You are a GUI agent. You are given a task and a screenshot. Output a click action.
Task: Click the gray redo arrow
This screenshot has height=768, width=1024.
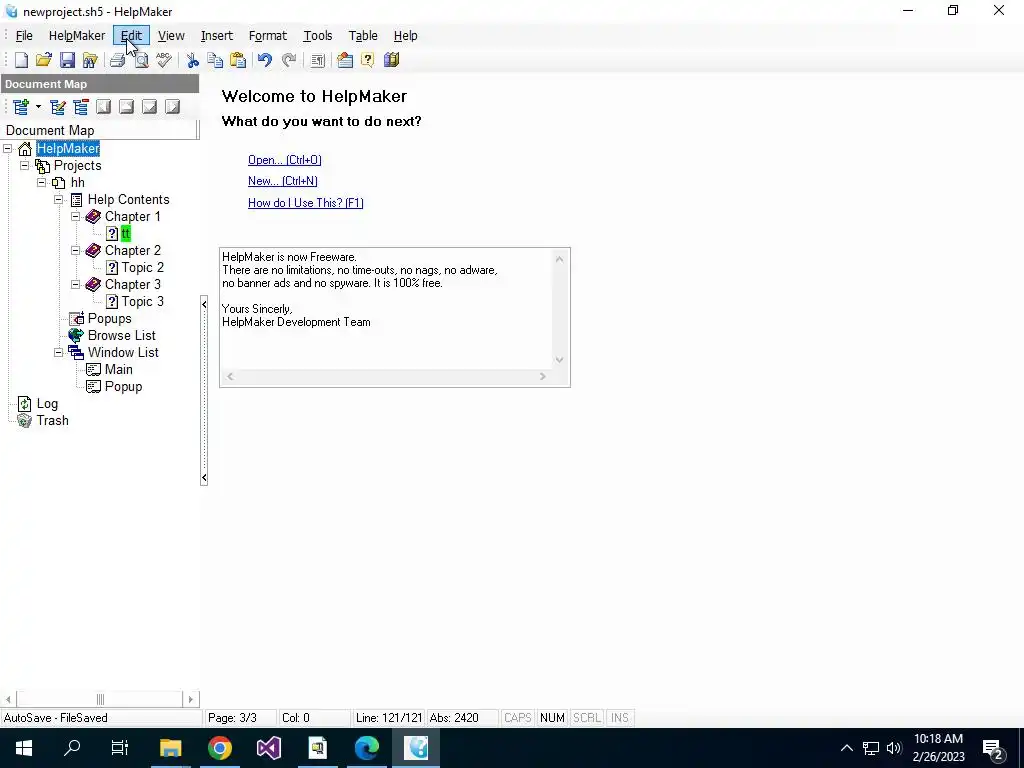tap(289, 60)
